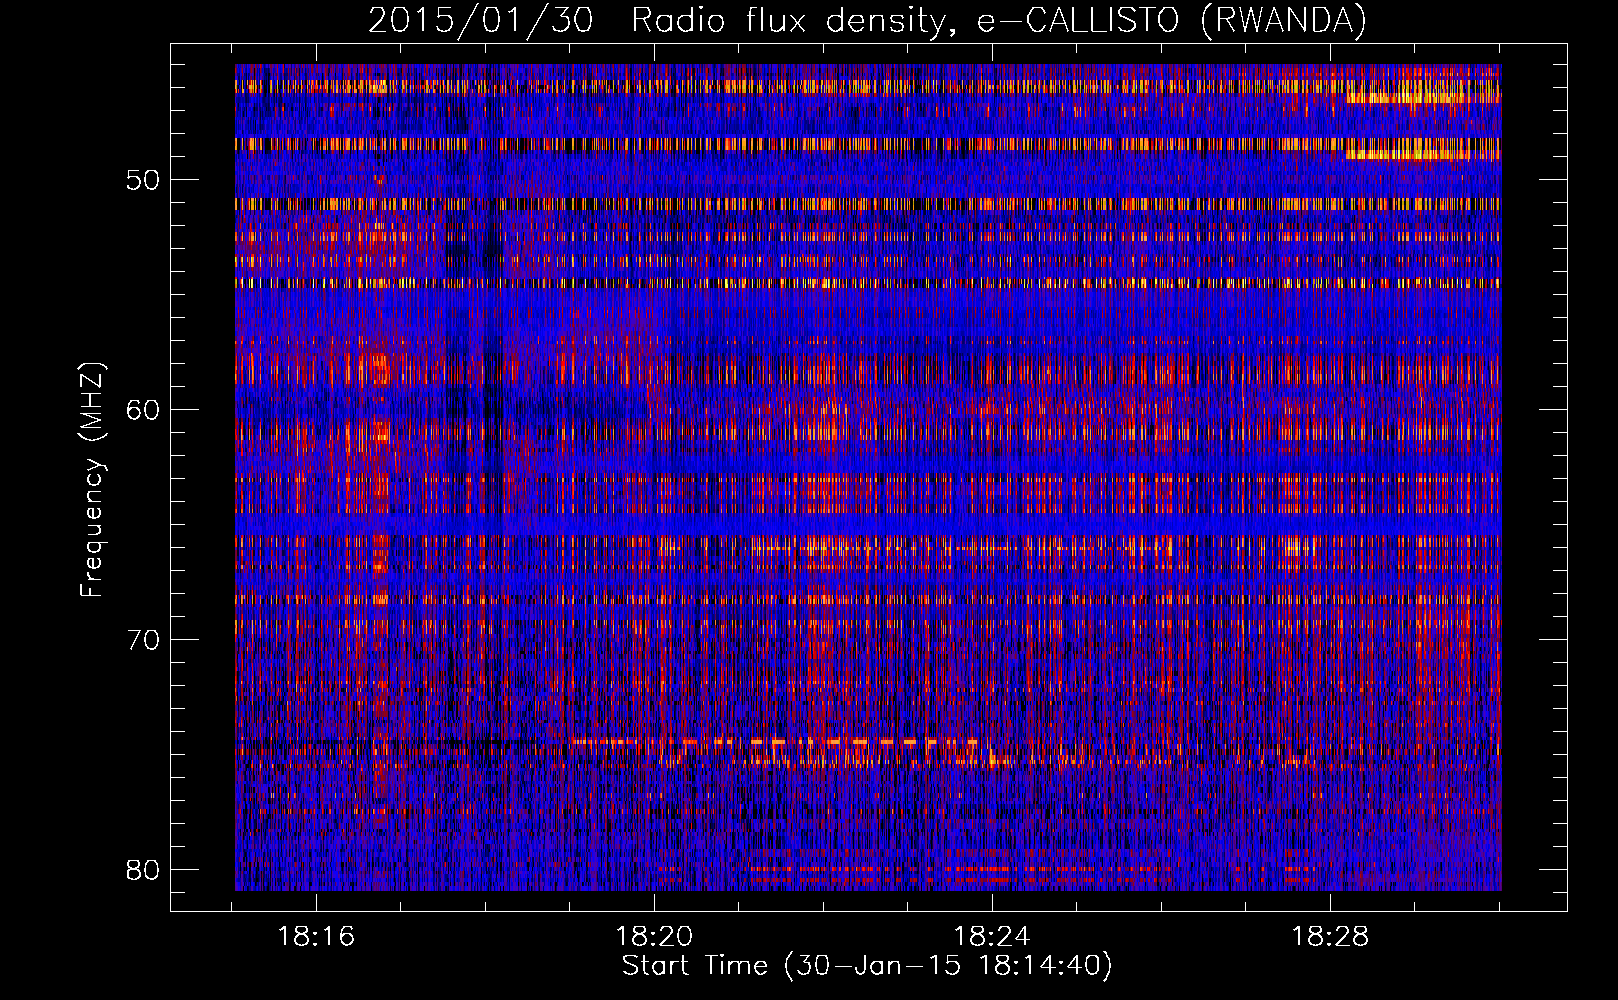Click the 80 frequency tick label

coord(143,870)
